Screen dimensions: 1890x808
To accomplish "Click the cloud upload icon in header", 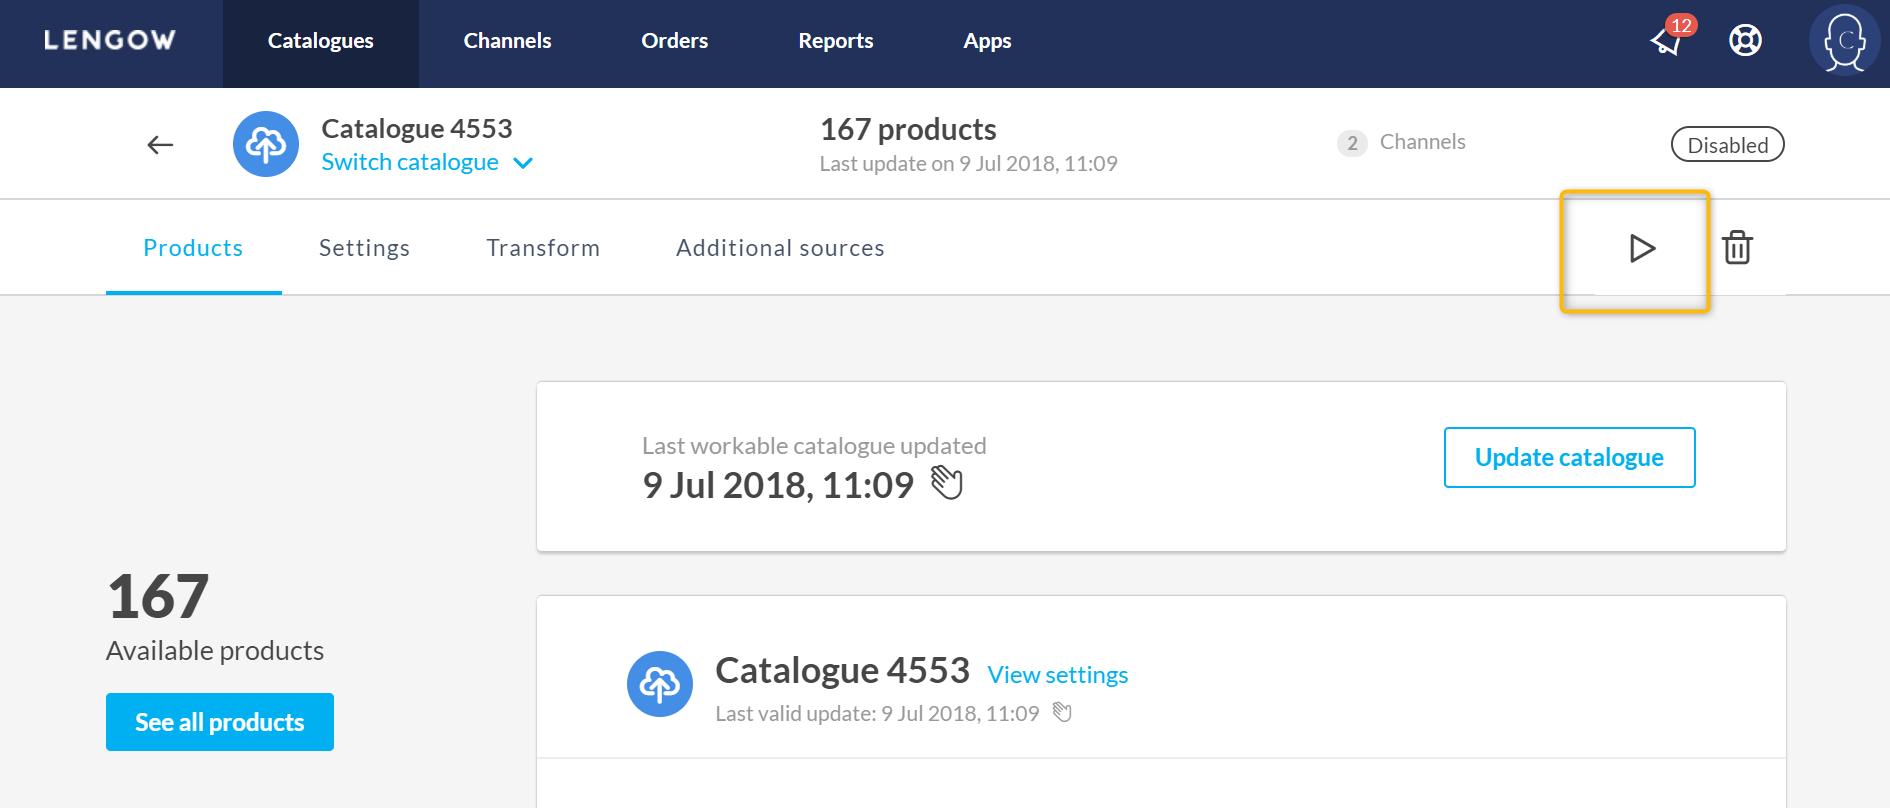I will pyautogui.click(x=266, y=144).
